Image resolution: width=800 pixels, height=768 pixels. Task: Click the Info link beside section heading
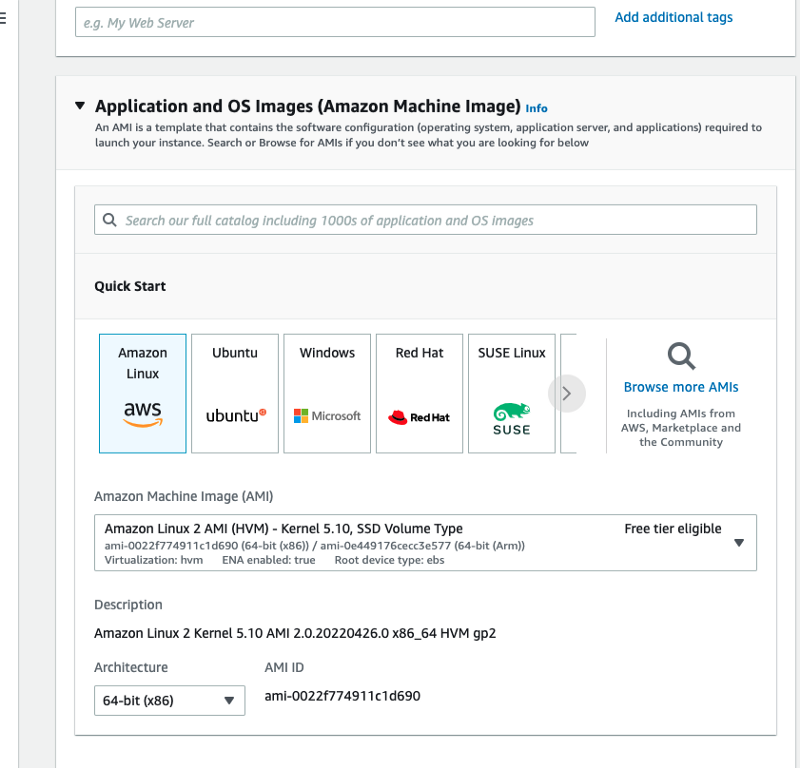pos(537,108)
